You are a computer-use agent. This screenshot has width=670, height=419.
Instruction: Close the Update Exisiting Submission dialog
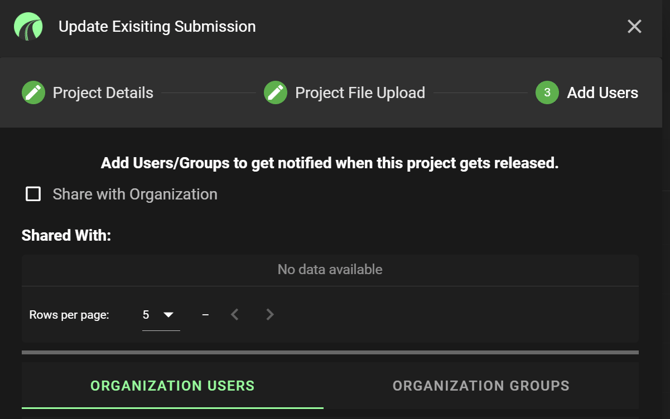tap(634, 26)
